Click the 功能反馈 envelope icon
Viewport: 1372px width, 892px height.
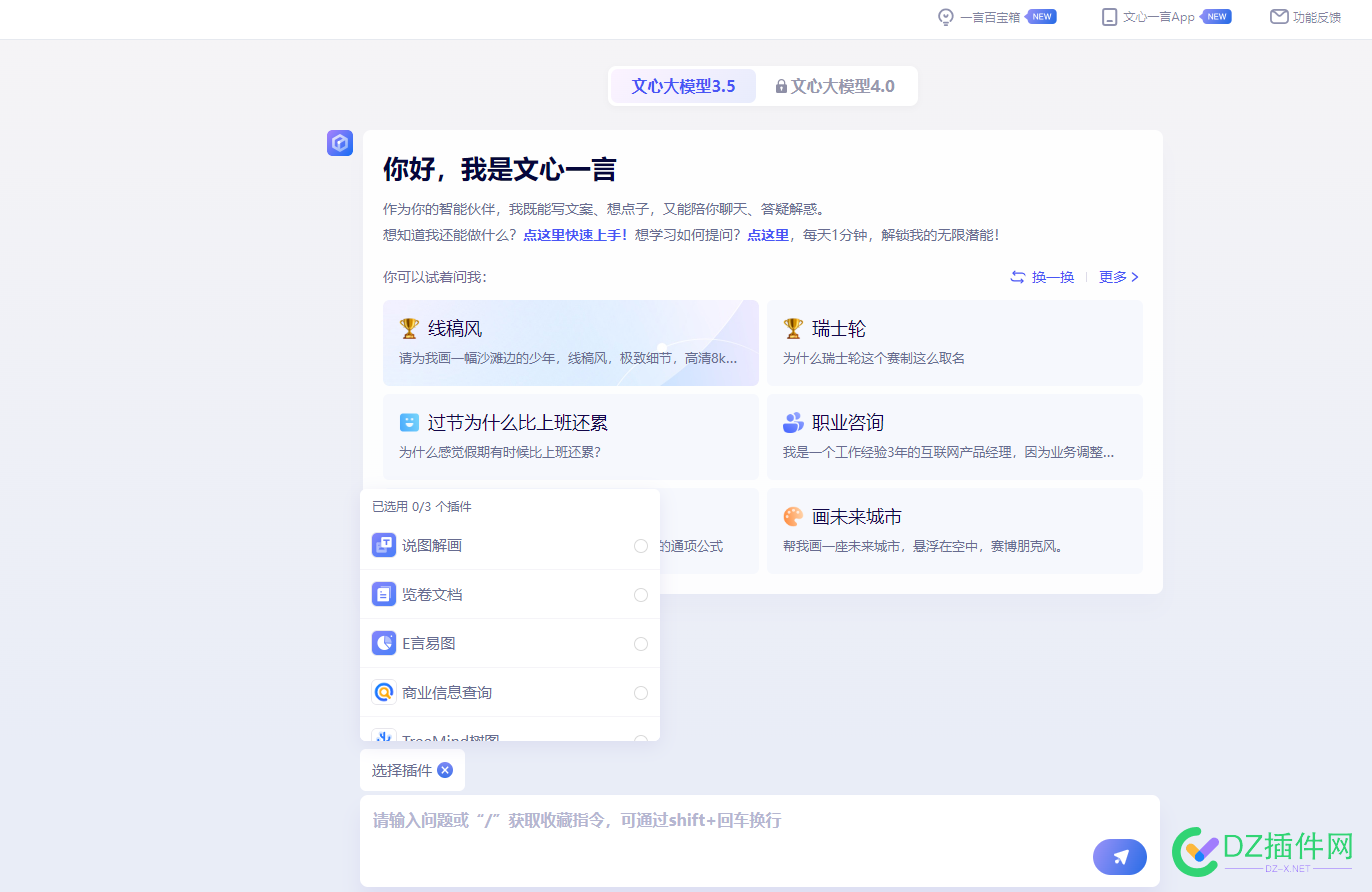coord(1278,17)
